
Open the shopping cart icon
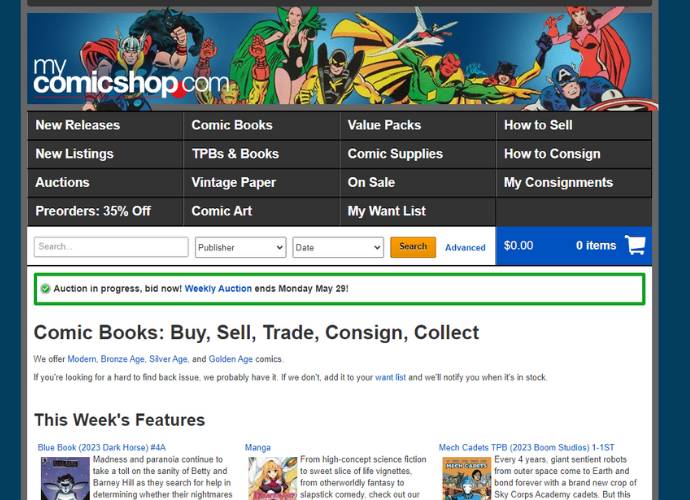pyautogui.click(x=635, y=245)
